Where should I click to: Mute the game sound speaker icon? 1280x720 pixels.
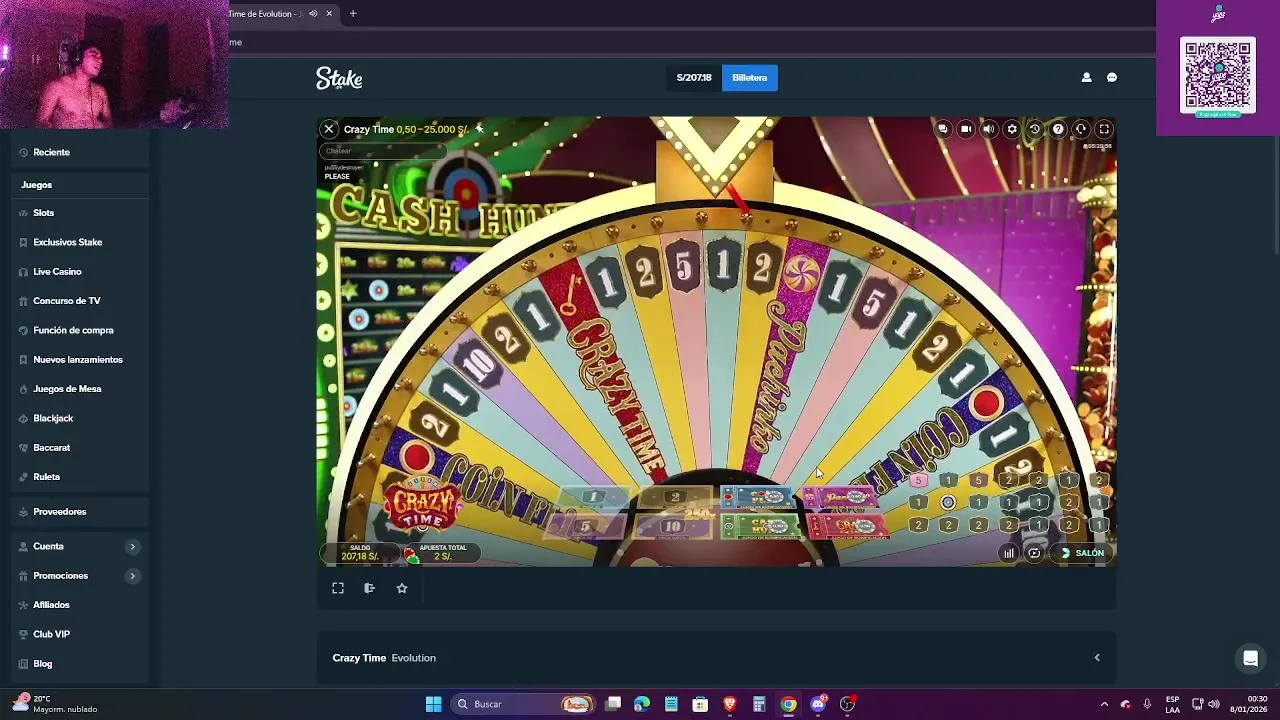988,129
